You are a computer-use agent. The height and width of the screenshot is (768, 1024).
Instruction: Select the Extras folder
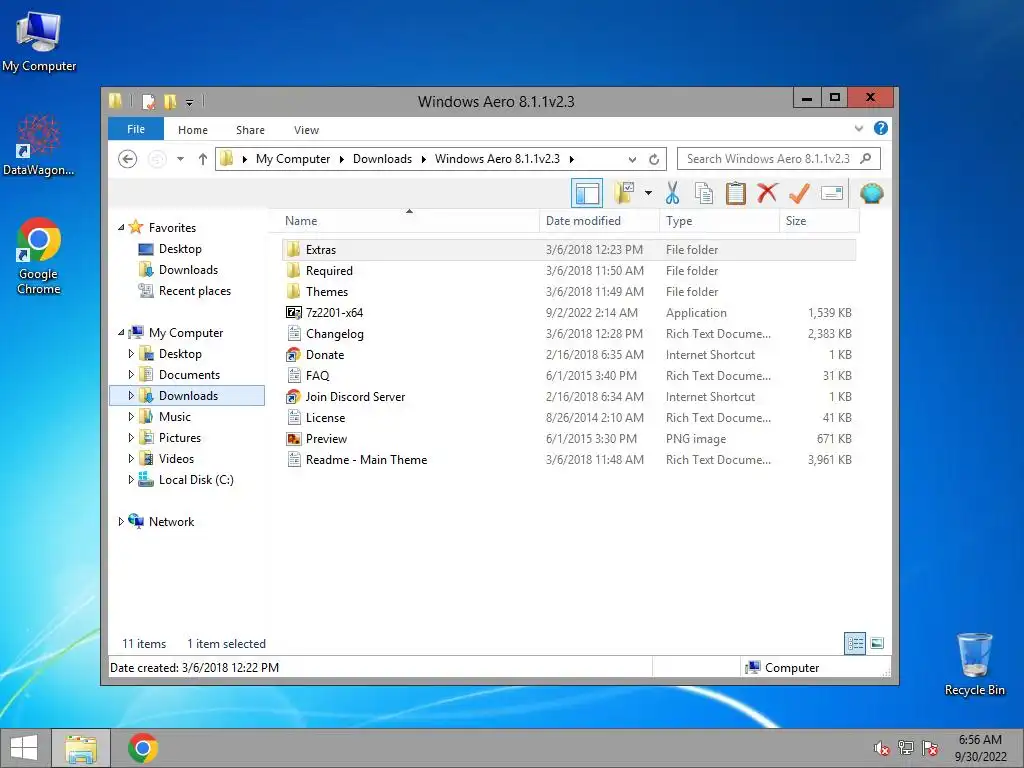(x=569, y=249)
